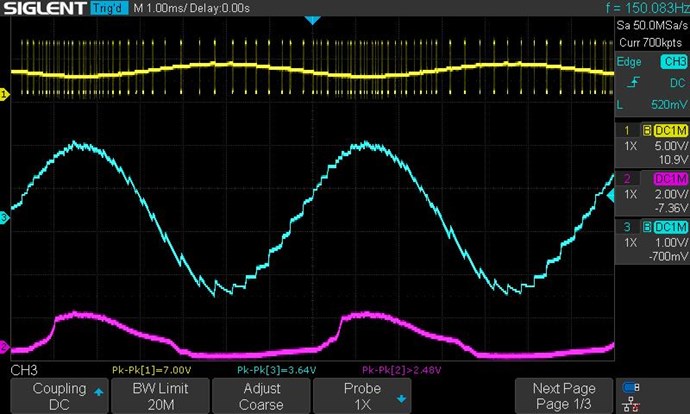Image resolution: width=690 pixels, height=414 pixels.
Task: Click the Pk-Pk[2]>2.48V measurement
Action: pos(401,370)
